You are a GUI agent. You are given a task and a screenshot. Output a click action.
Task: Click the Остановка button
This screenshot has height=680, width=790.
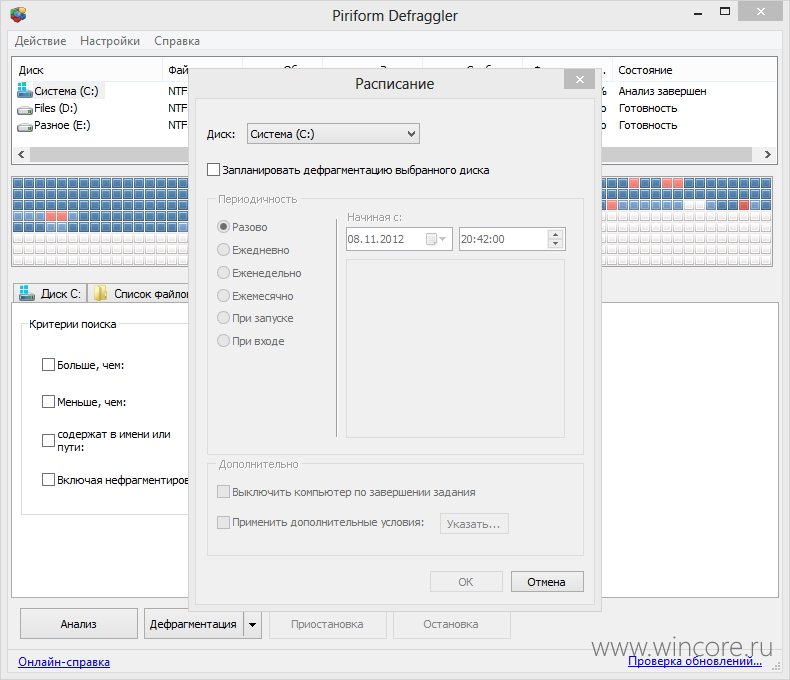pyautogui.click(x=451, y=625)
